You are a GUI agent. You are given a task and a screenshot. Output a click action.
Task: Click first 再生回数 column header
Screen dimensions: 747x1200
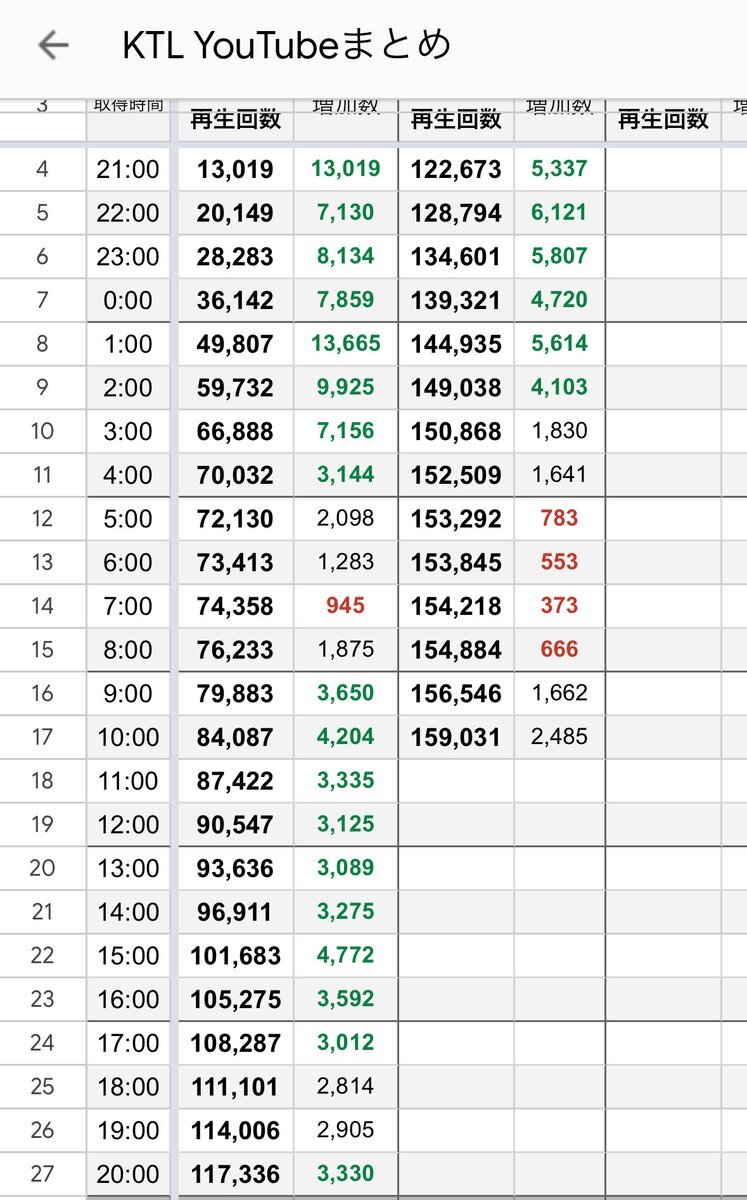tap(235, 120)
